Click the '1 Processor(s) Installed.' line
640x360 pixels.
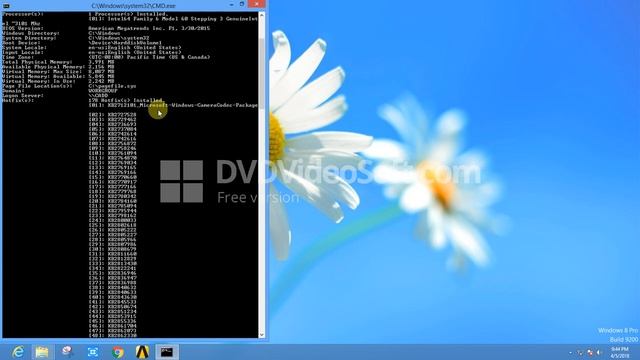(x=128, y=14)
